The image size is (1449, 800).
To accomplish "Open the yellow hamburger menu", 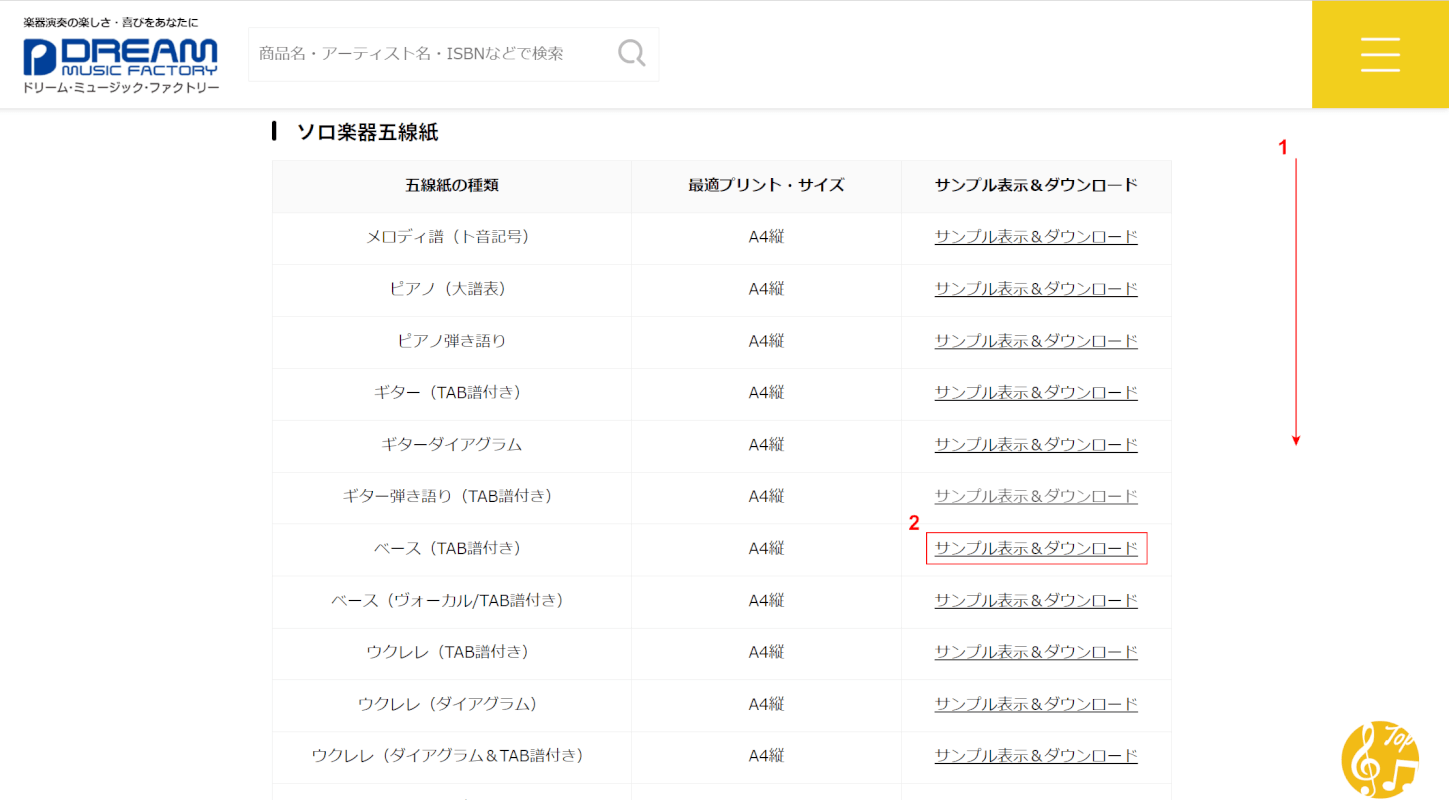I will click(1380, 54).
